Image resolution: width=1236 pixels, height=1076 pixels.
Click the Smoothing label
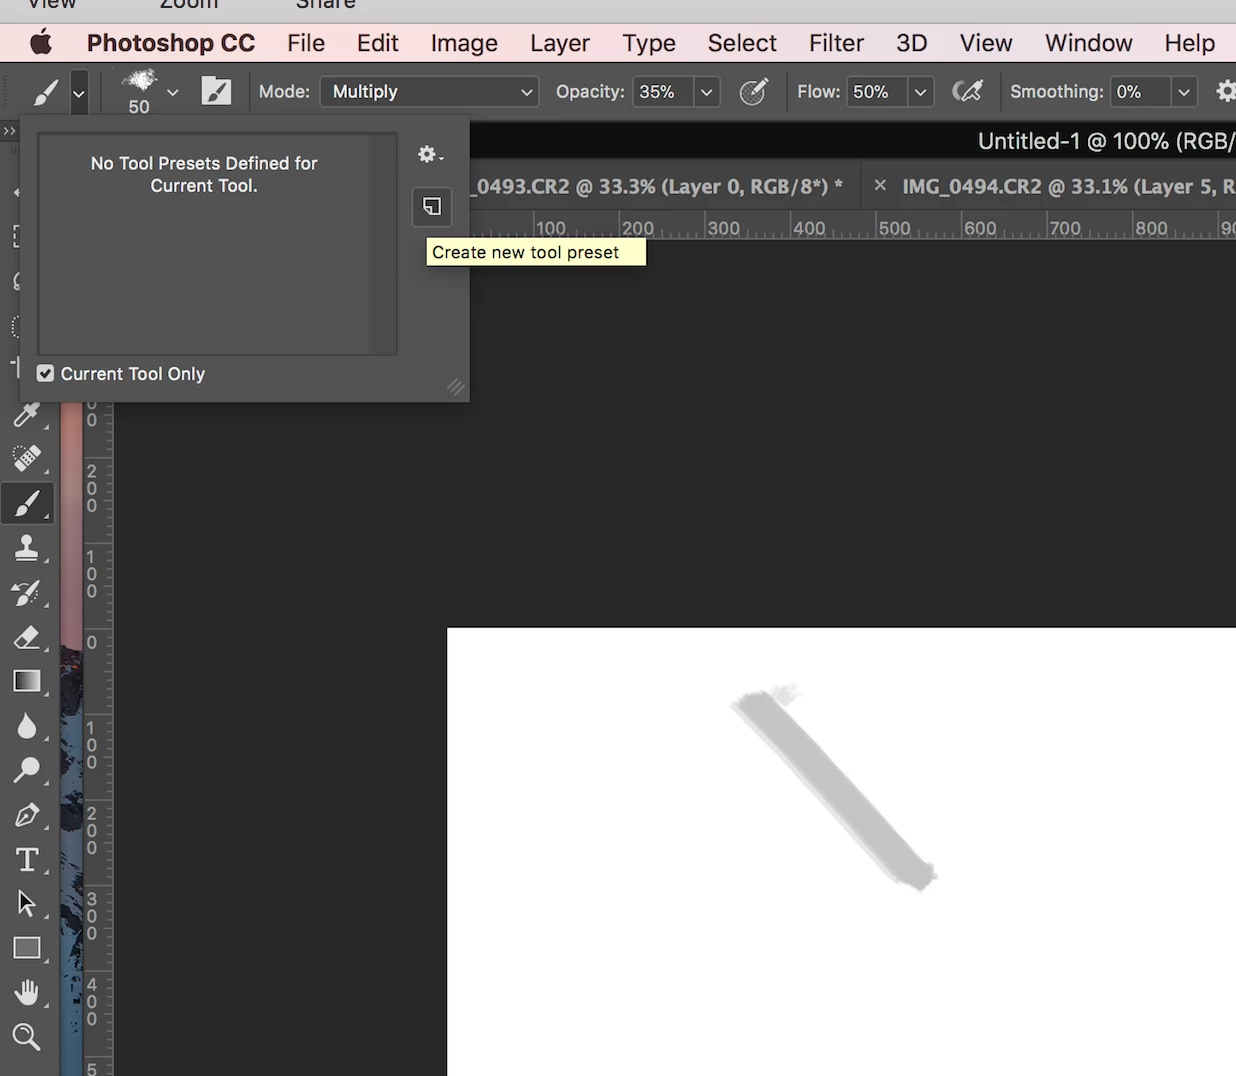[1057, 92]
